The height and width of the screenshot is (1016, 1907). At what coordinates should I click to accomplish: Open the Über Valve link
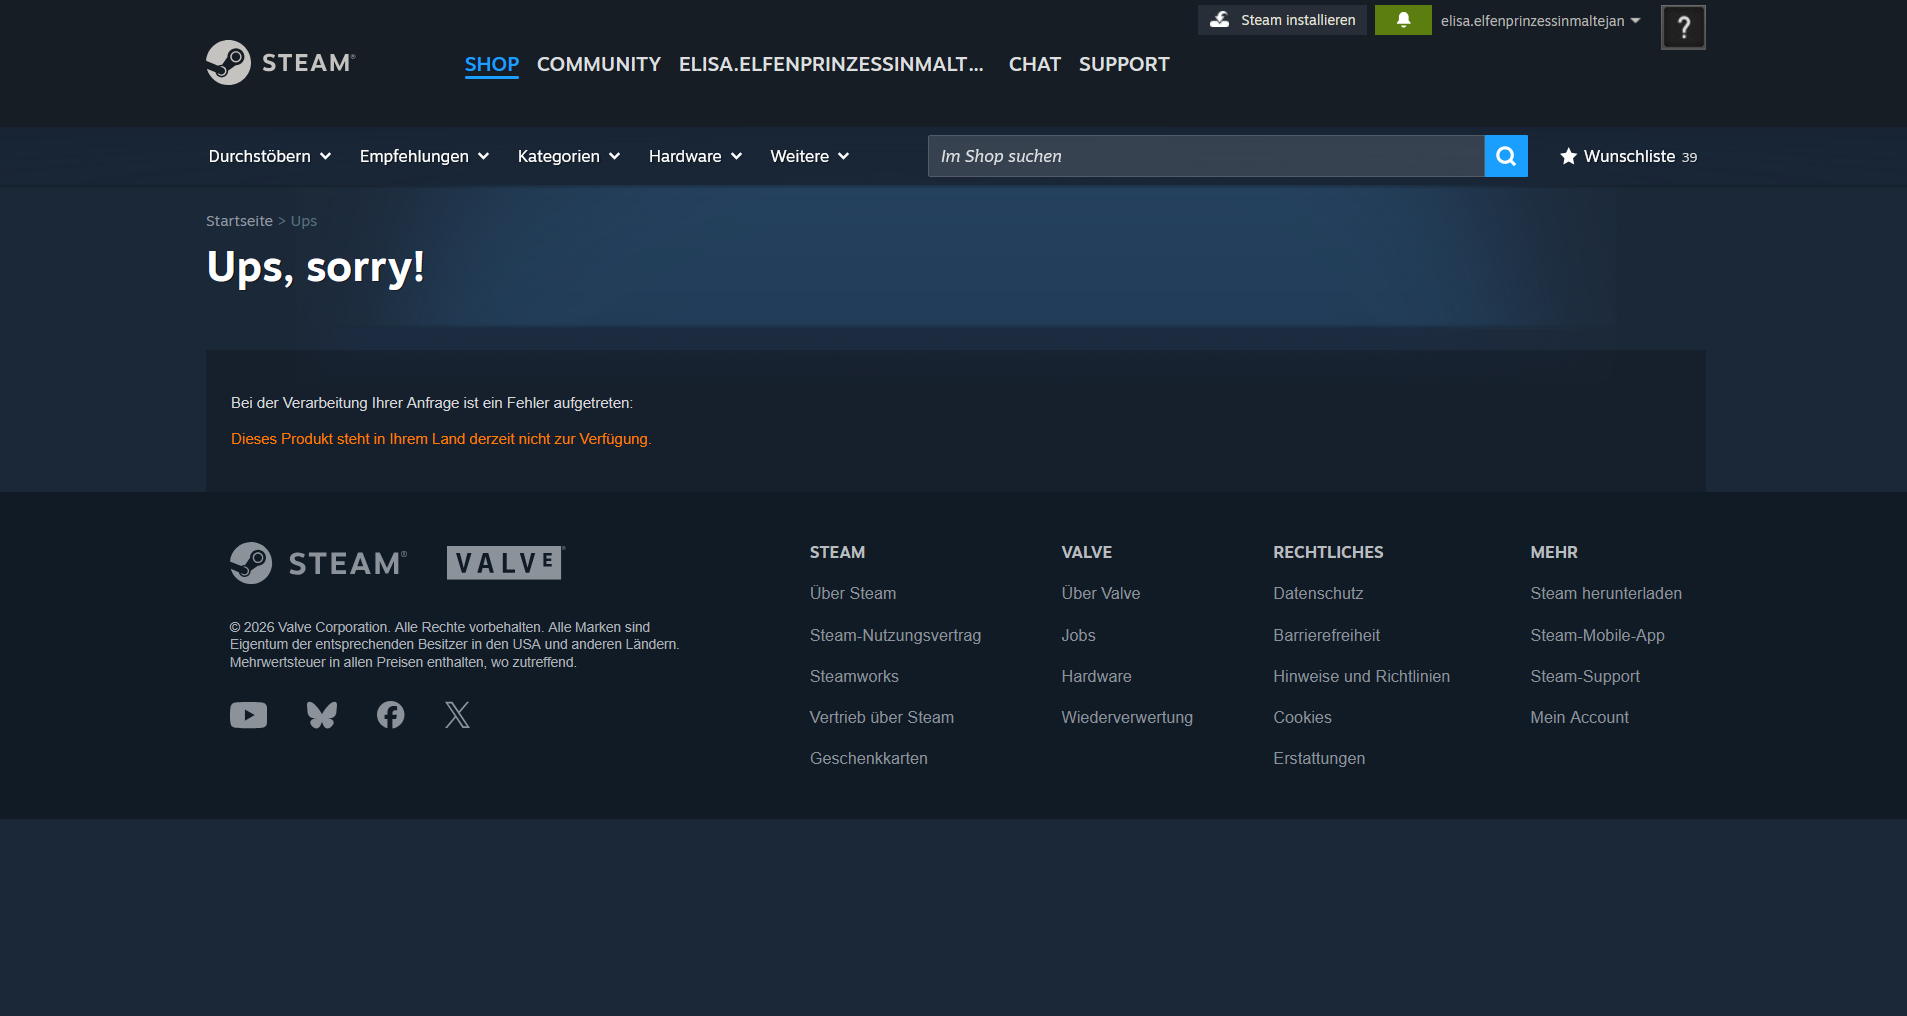click(x=1101, y=593)
